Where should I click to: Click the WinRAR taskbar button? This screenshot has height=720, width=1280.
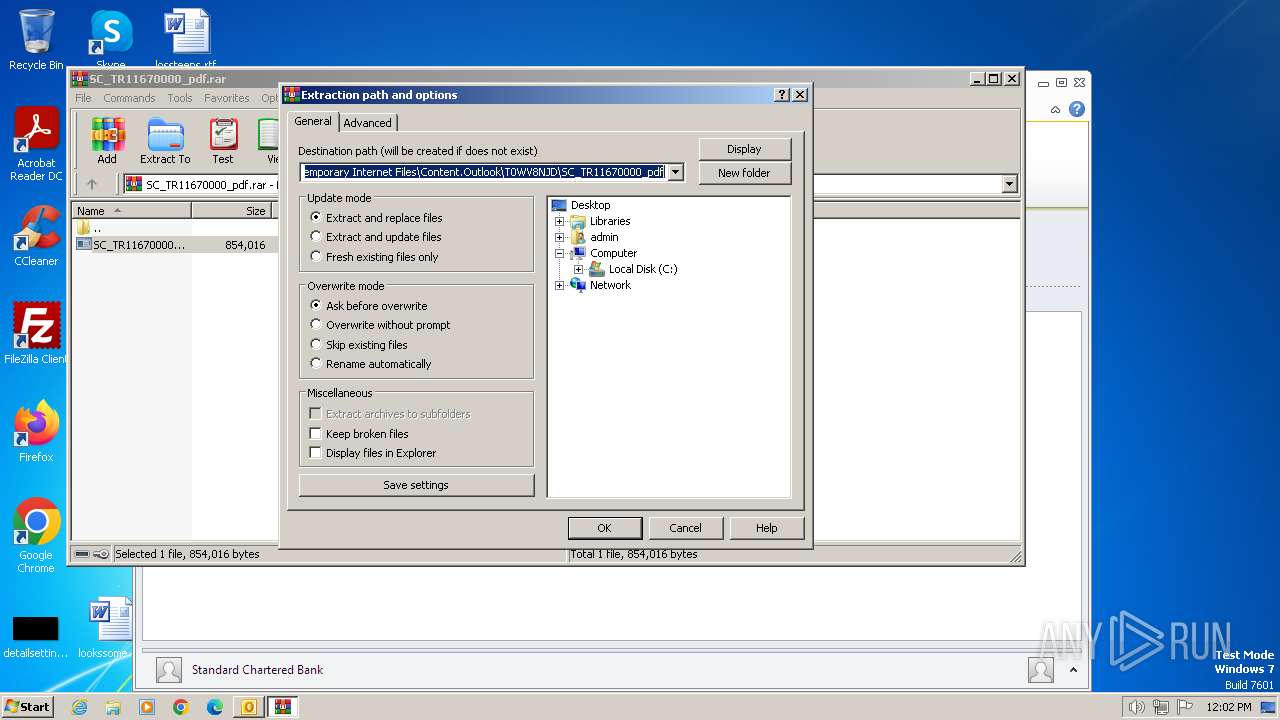[x=282, y=707]
